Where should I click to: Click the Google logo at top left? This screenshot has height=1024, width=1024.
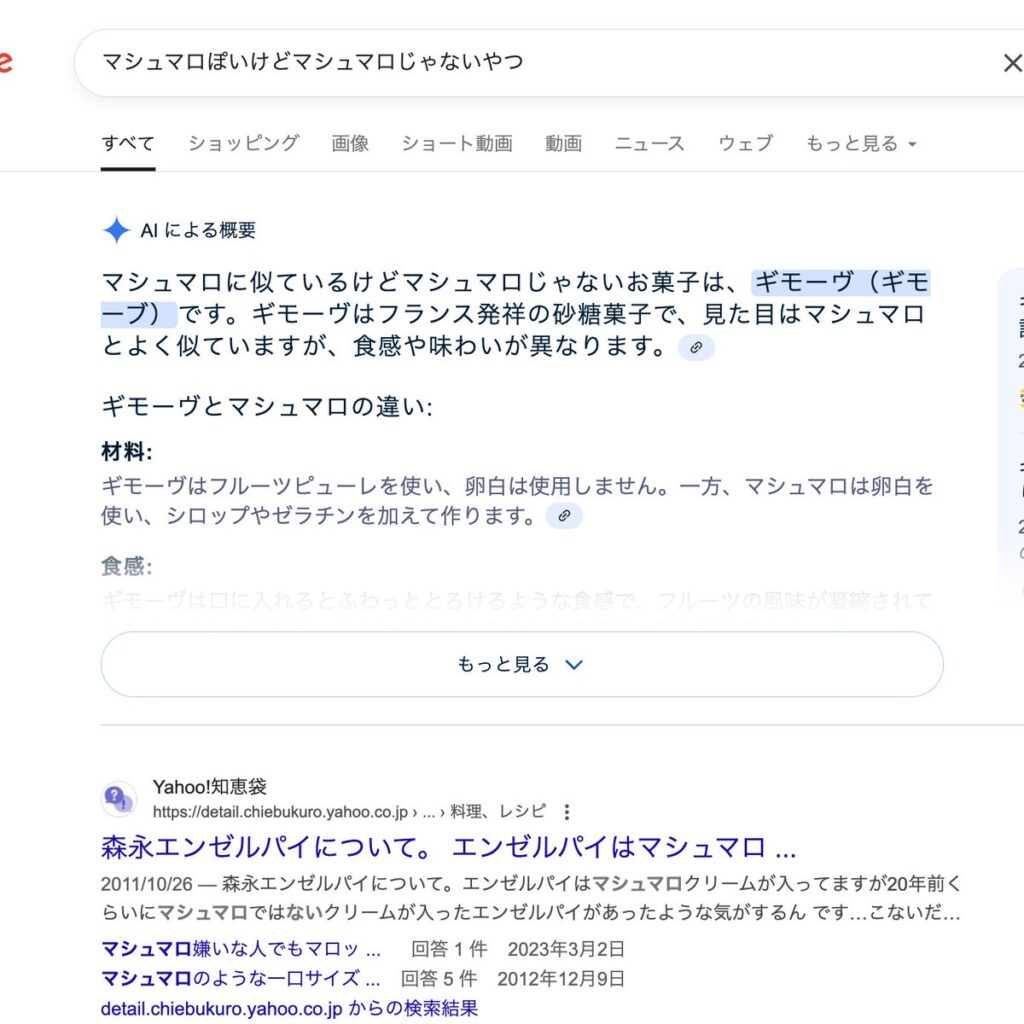[4, 63]
